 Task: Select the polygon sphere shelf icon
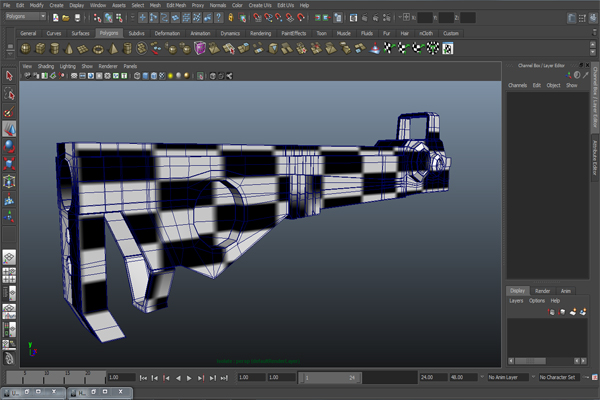click(25, 49)
